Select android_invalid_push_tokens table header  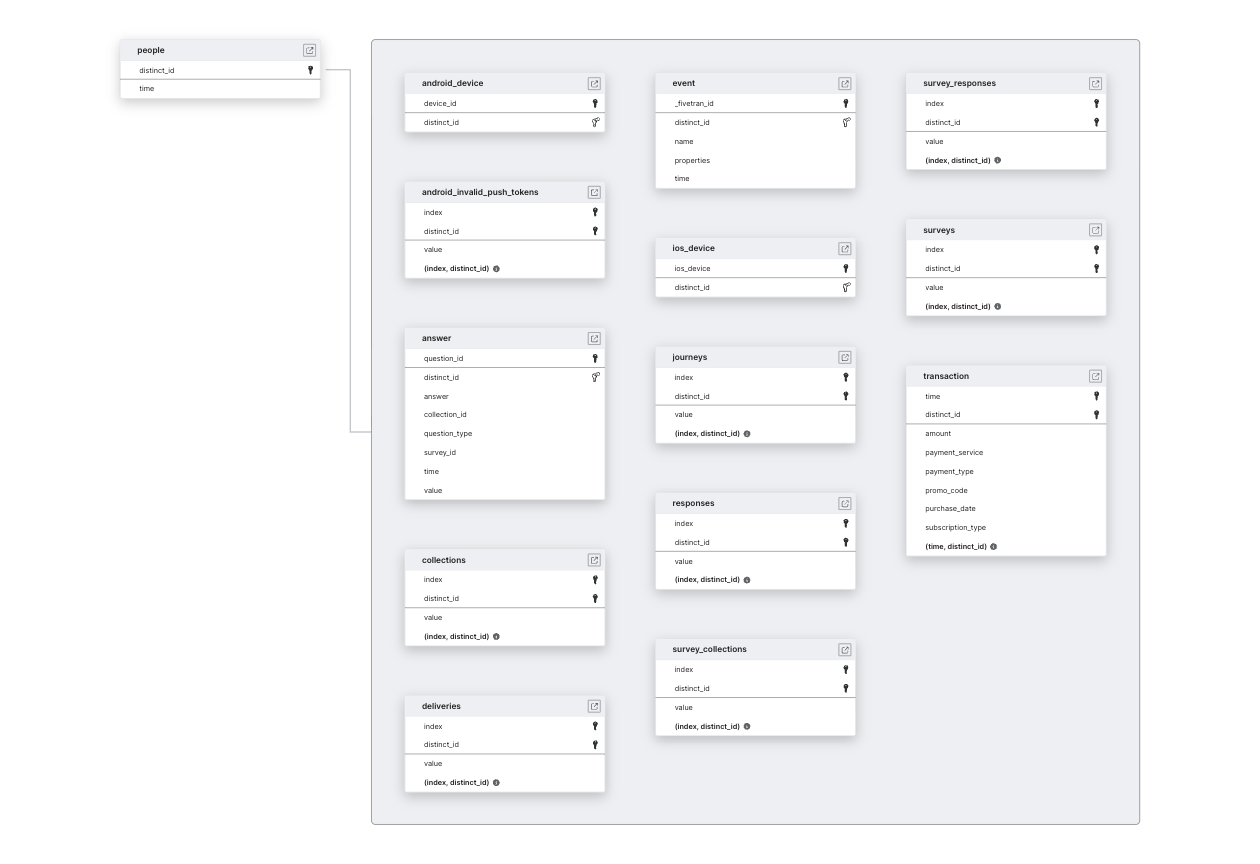click(x=480, y=192)
